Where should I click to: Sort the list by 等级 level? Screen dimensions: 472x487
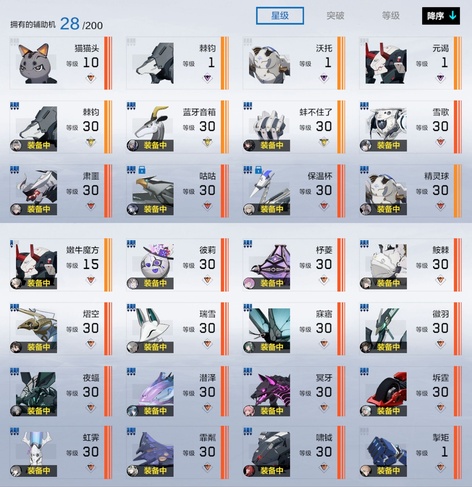point(391,16)
